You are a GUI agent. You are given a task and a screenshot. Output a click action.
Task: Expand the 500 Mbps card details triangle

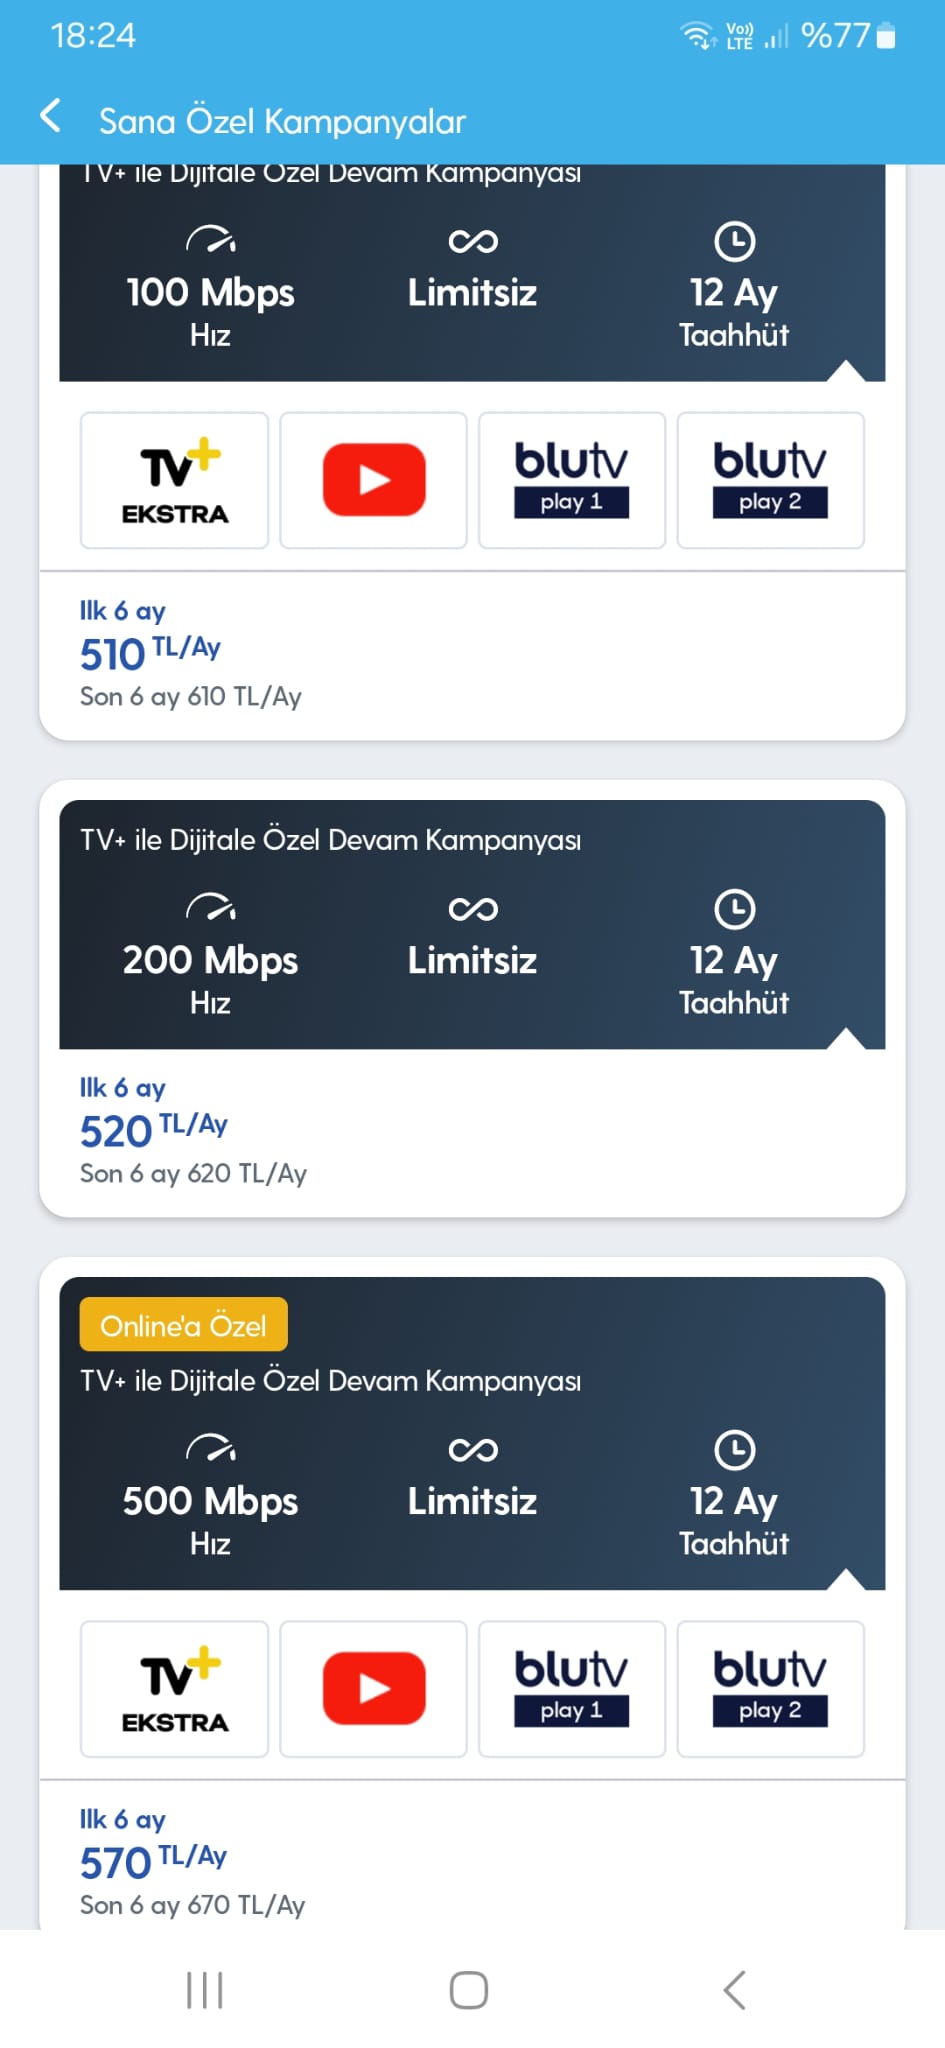click(x=846, y=1579)
